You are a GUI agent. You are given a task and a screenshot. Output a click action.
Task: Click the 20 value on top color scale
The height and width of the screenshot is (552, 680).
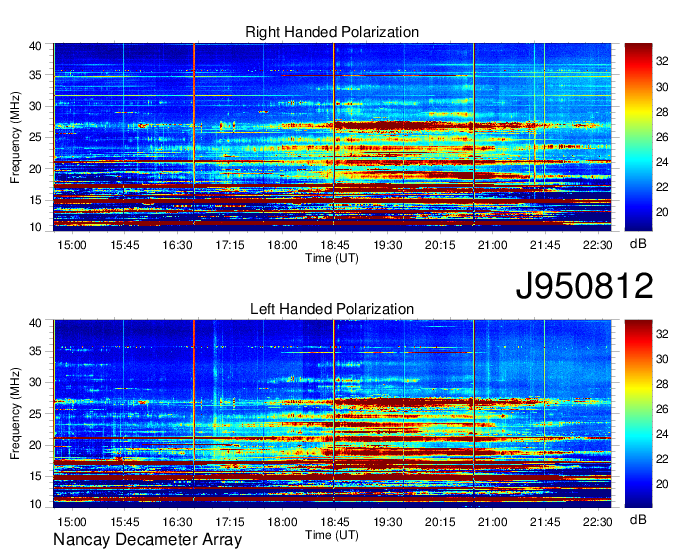click(x=662, y=212)
